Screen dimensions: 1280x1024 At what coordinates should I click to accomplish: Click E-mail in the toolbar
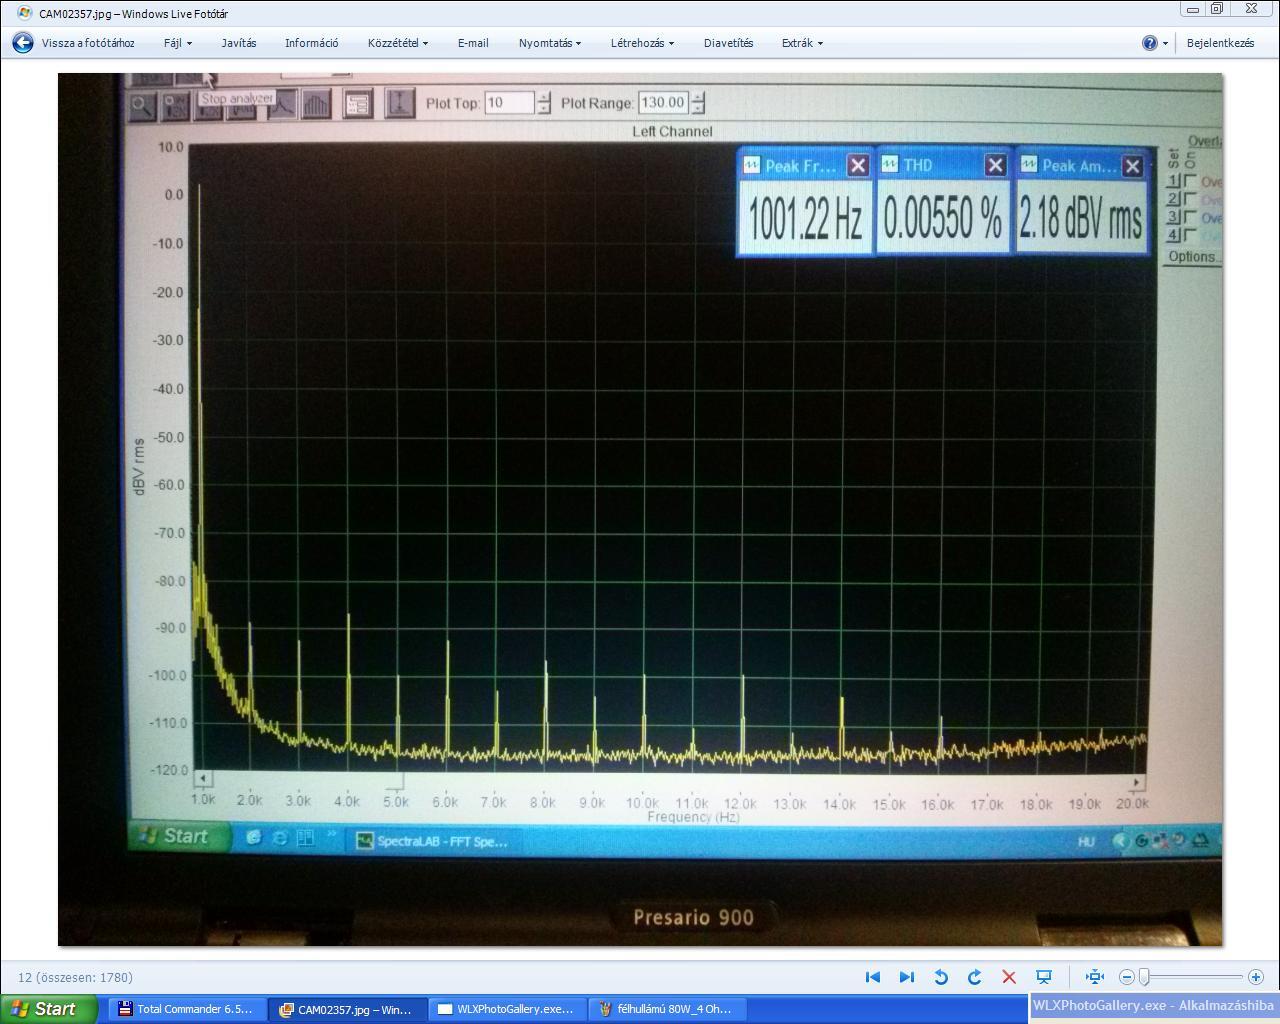click(x=473, y=43)
